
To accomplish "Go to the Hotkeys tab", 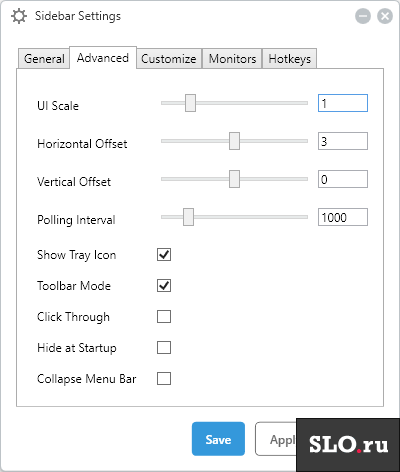I will pyautogui.click(x=290, y=59).
